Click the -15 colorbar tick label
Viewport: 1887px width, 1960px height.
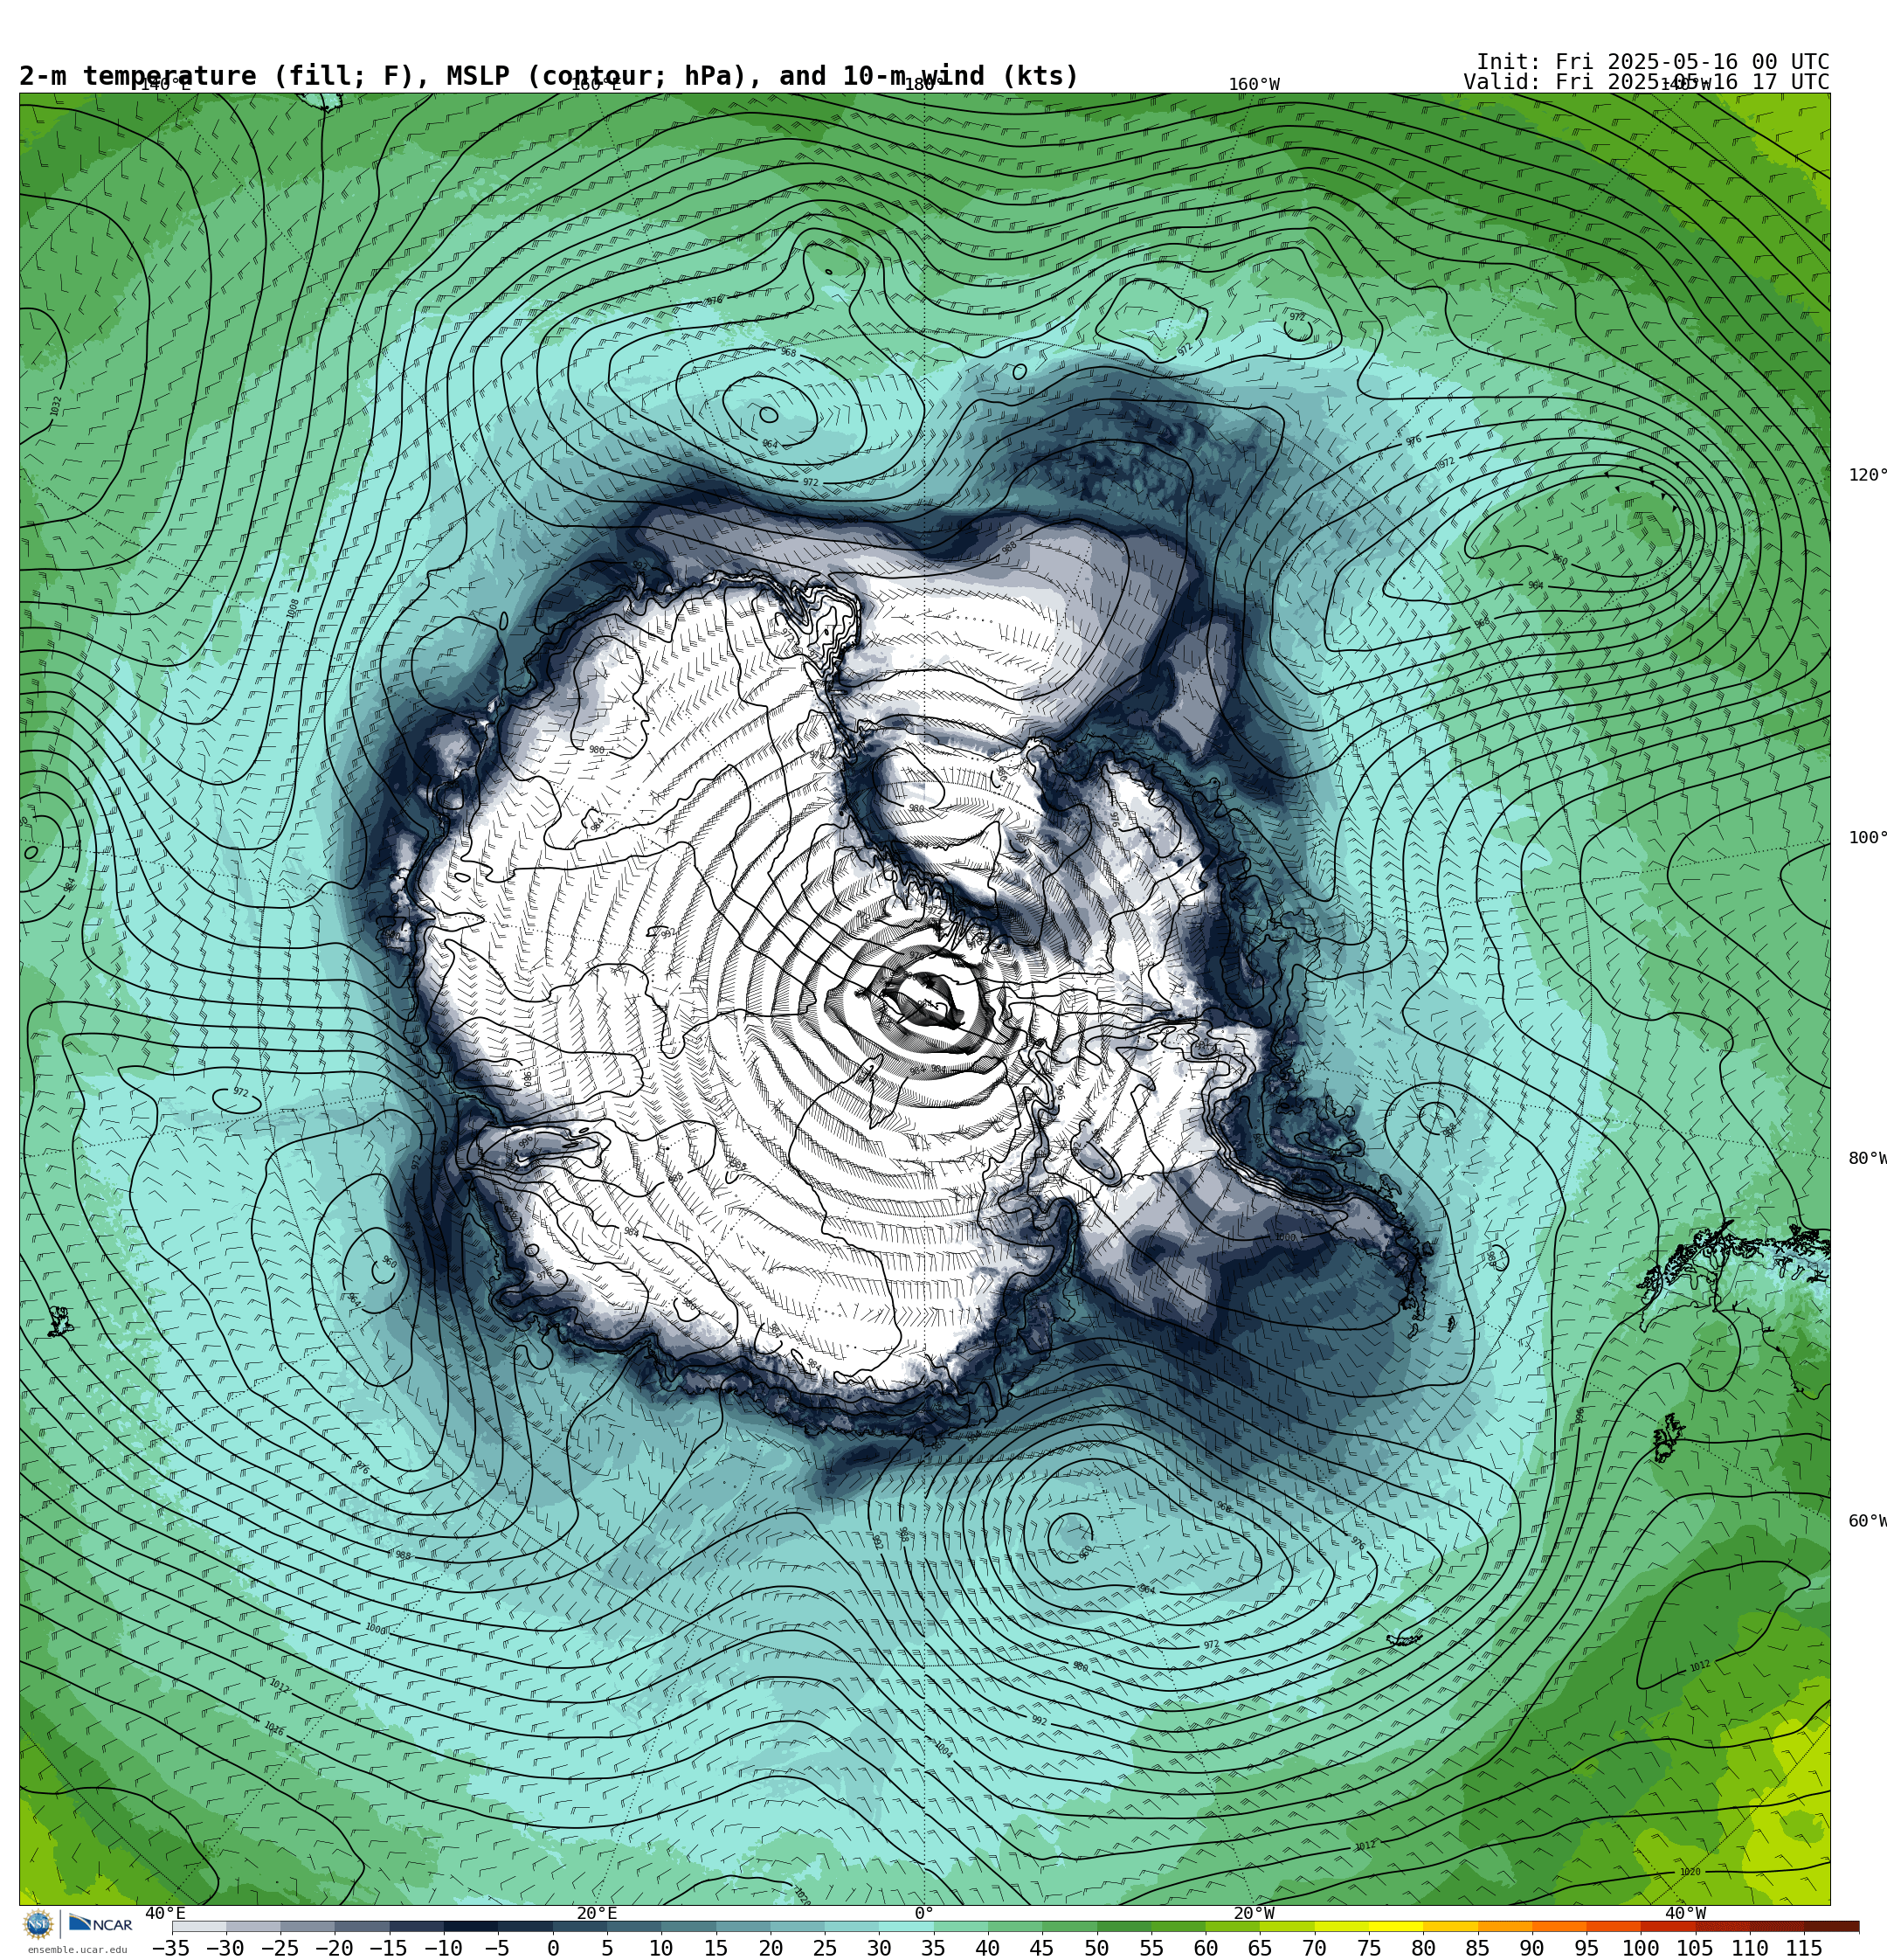pos(389,1948)
